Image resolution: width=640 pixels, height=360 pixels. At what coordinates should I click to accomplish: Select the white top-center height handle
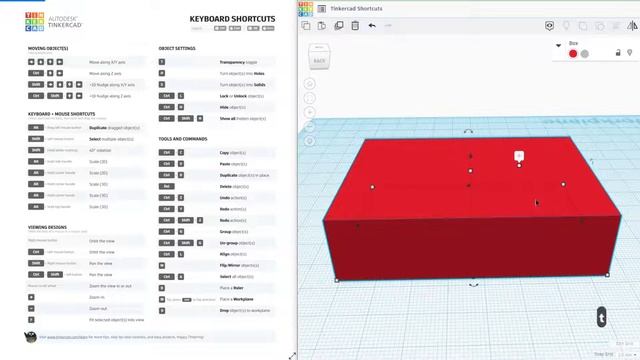pos(470,171)
